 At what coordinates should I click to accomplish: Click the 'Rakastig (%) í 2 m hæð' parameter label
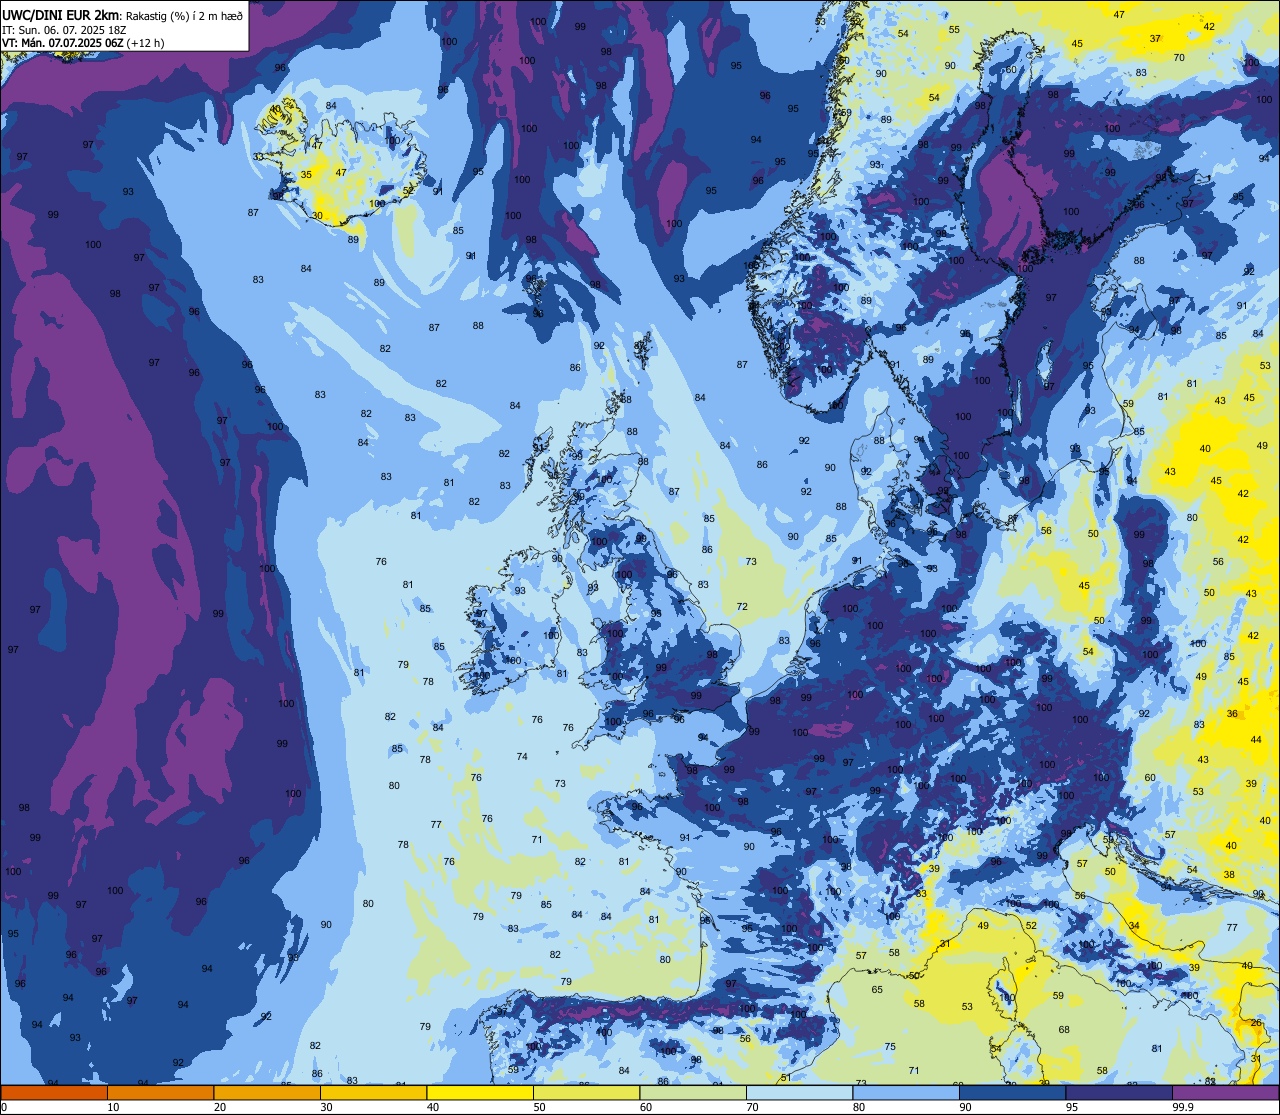coord(184,15)
